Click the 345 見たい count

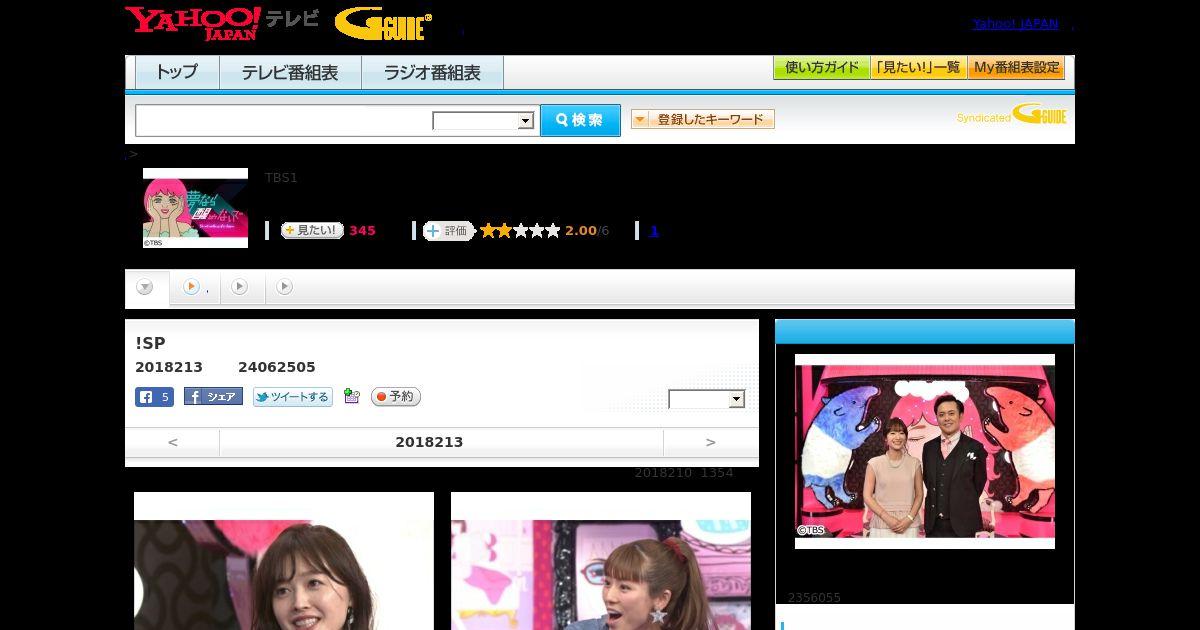pos(362,231)
